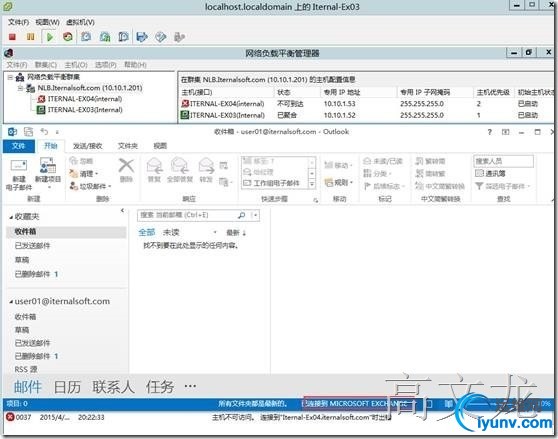The height and width of the screenshot is (439, 558).
Task: Select 工作组电子邮件 quick step
Action: [x=272, y=183]
